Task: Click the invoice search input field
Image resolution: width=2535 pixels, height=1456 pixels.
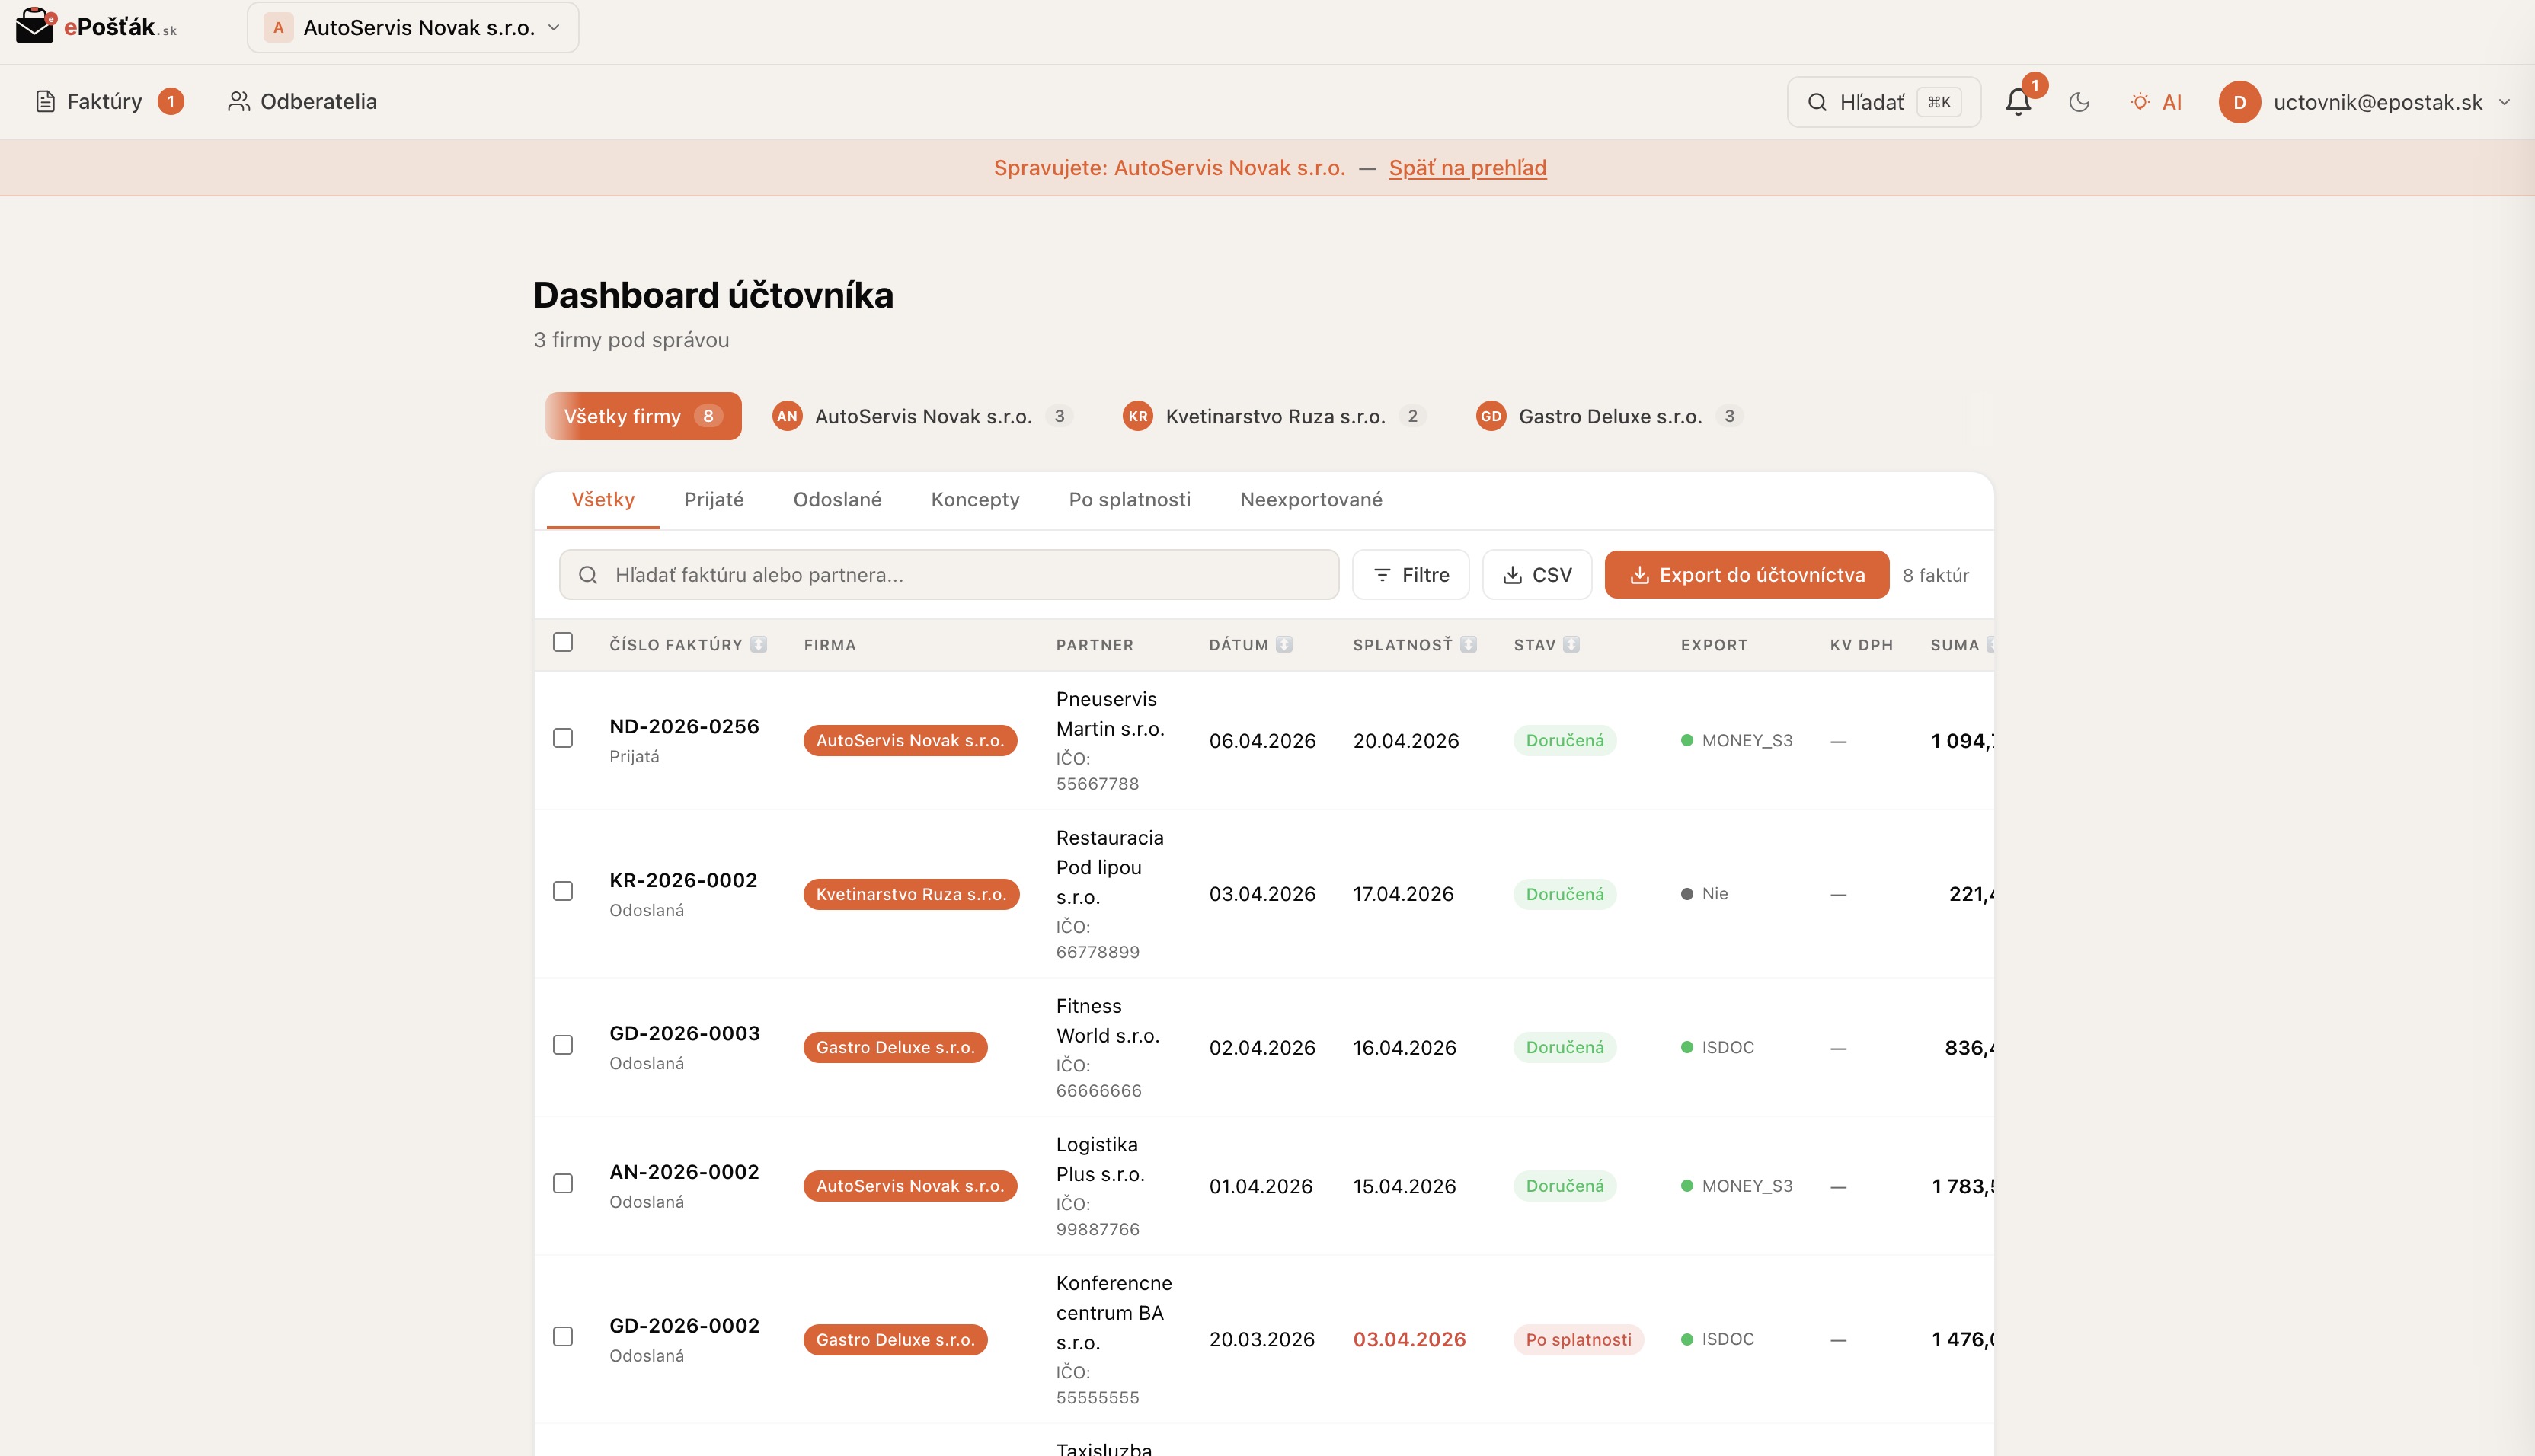Action: pos(948,574)
